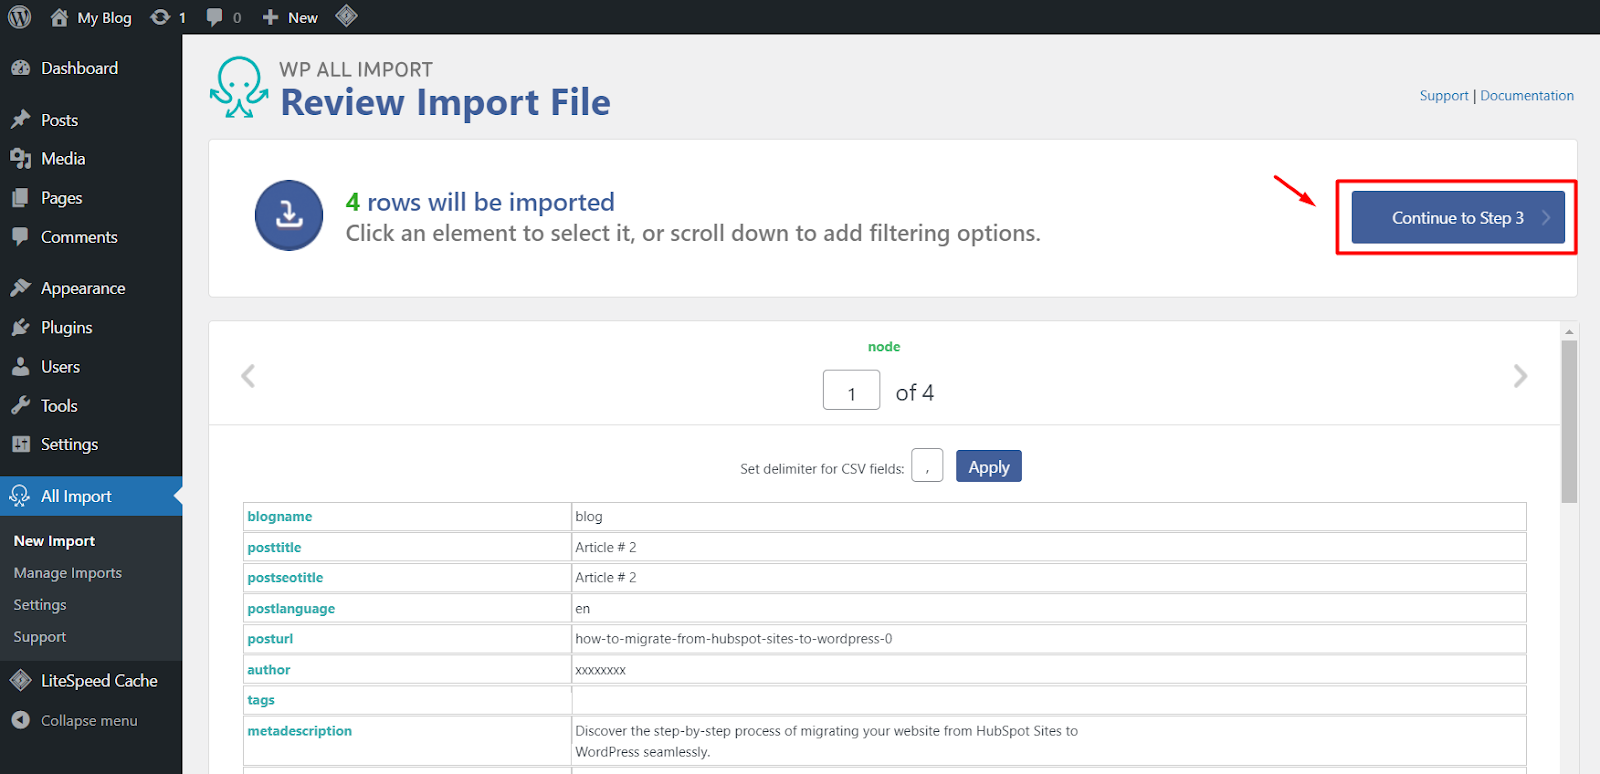Open the Support link at top right
Viewport: 1600px width, 774px height.
[1443, 96]
